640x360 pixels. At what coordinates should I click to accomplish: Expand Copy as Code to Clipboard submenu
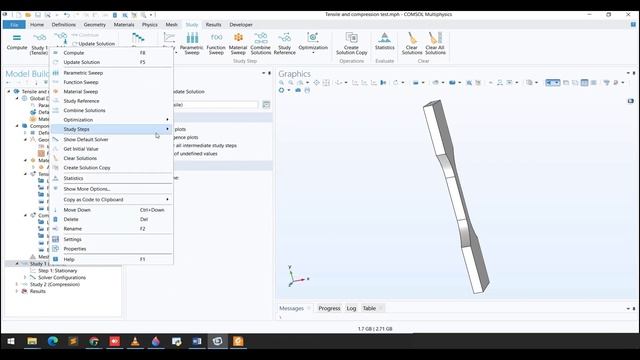[111, 200]
